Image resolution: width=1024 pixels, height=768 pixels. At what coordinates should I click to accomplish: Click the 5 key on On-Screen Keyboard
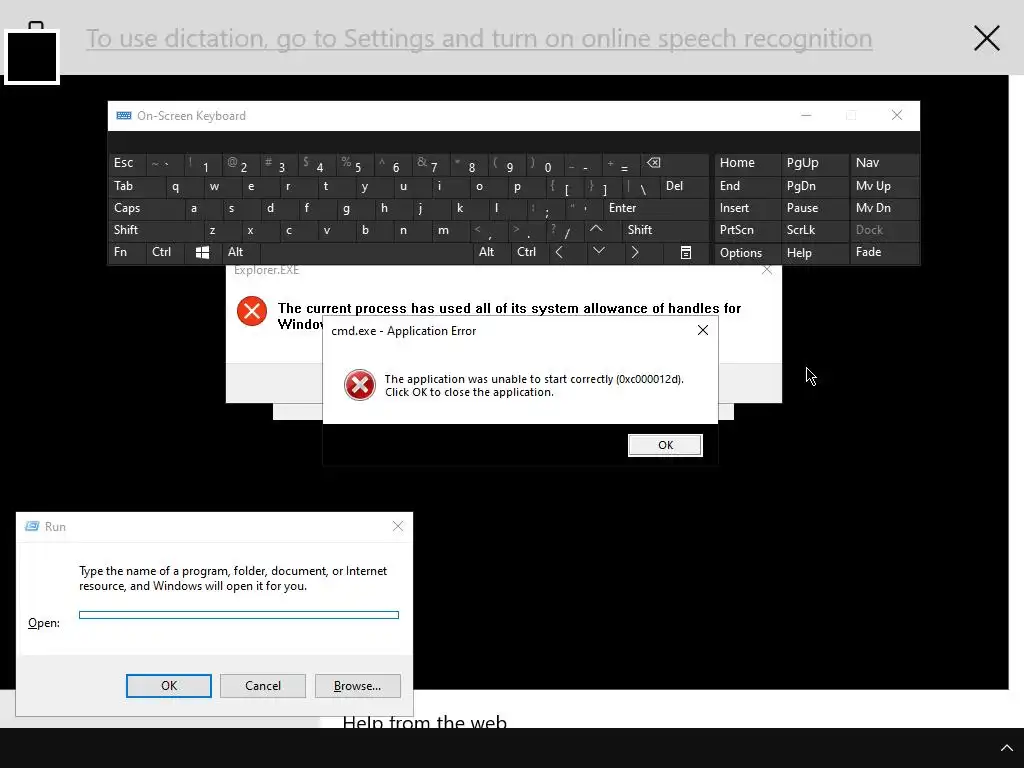[x=356, y=163]
